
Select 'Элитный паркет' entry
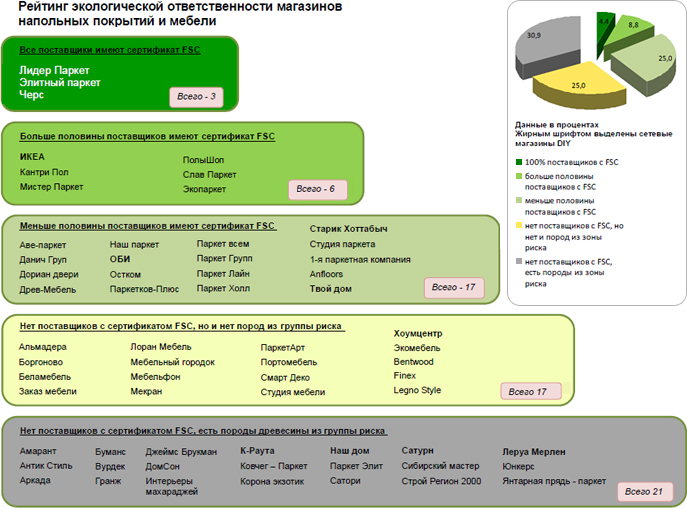click(60, 82)
